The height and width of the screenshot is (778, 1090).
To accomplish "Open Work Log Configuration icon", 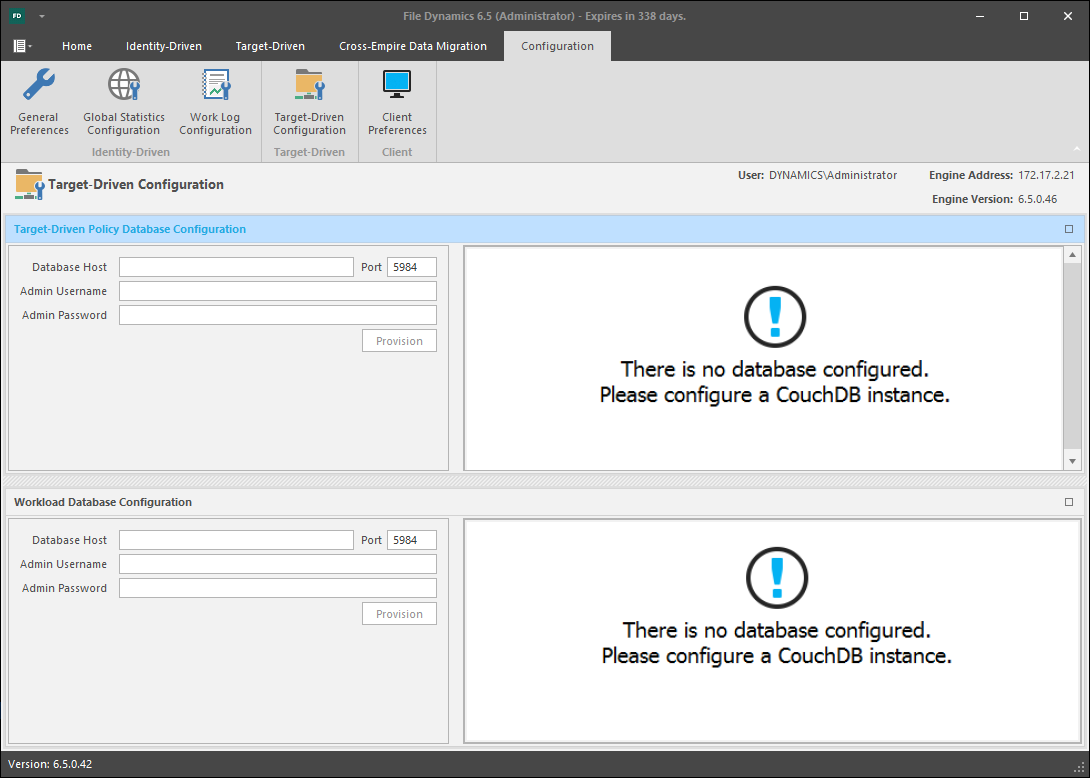I will [215, 86].
